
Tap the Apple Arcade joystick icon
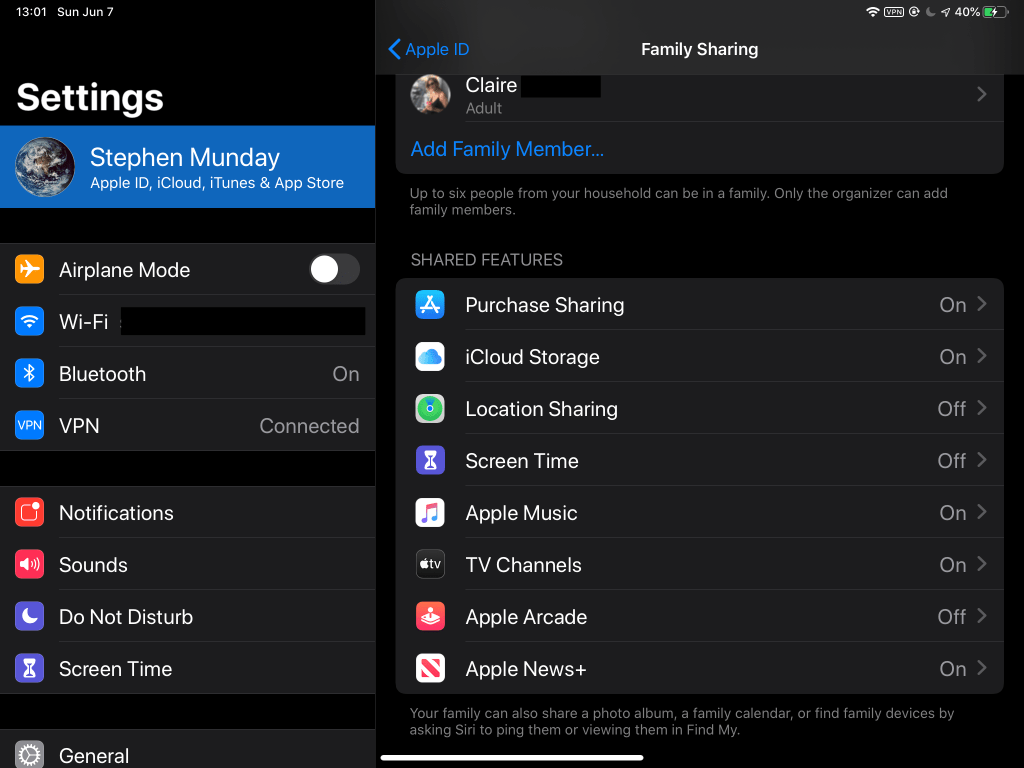tap(430, 617)
